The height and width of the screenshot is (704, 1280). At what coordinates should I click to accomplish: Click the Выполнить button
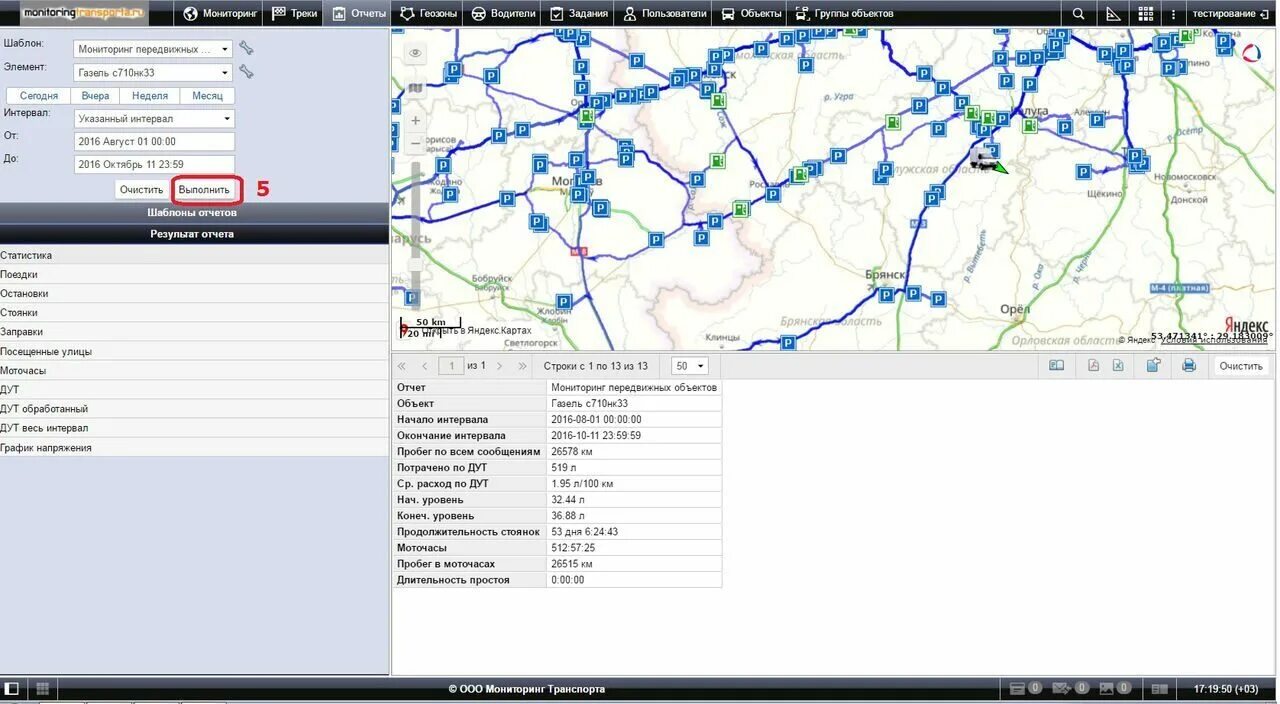click(204, 189)
